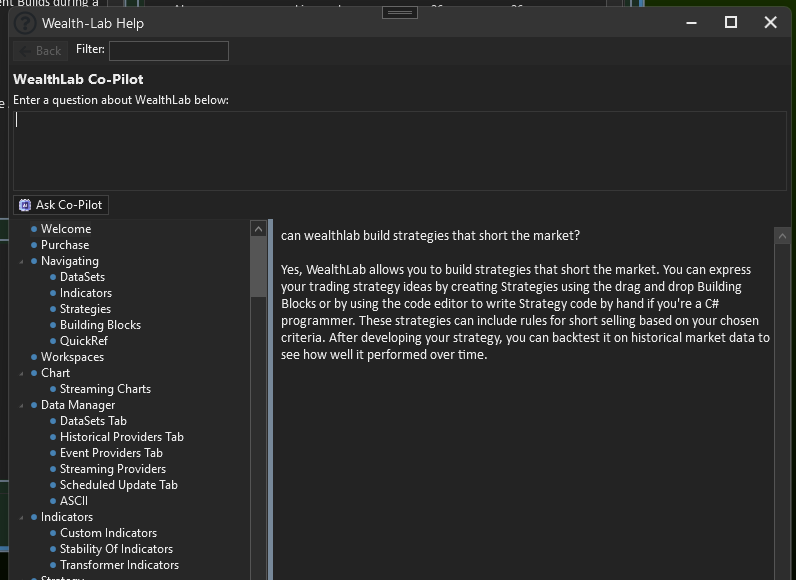
Task: Open the Scheduled Update Tab topic
Action: coord(119,485)
